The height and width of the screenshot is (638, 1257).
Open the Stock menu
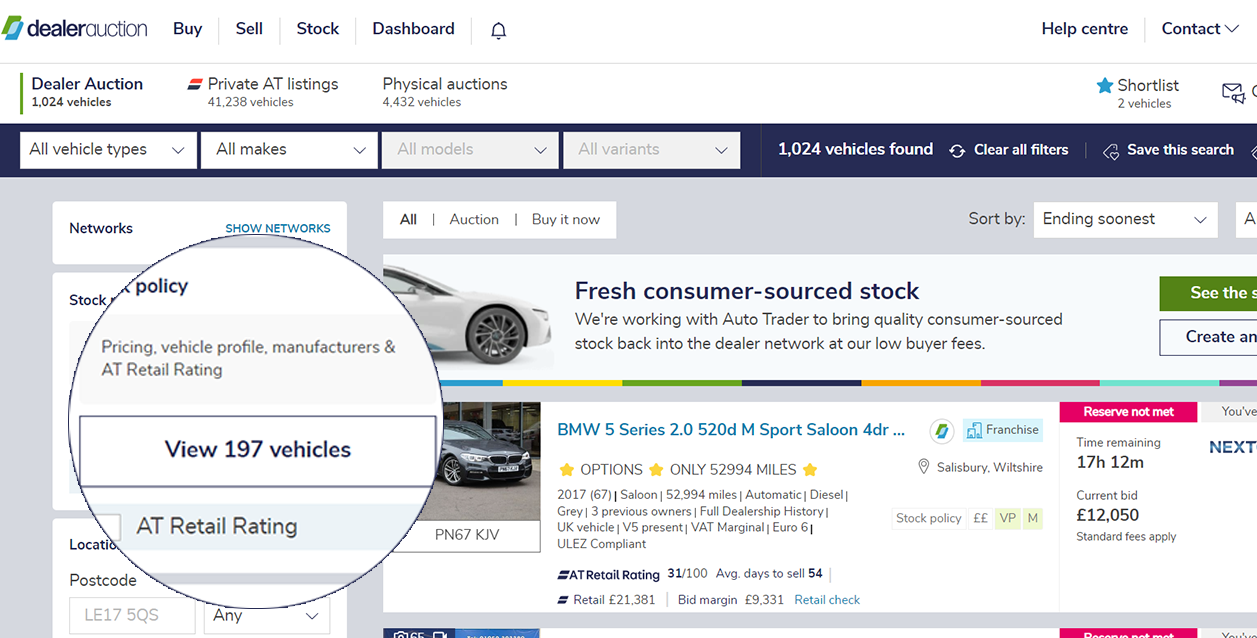(x=318, y=29)
